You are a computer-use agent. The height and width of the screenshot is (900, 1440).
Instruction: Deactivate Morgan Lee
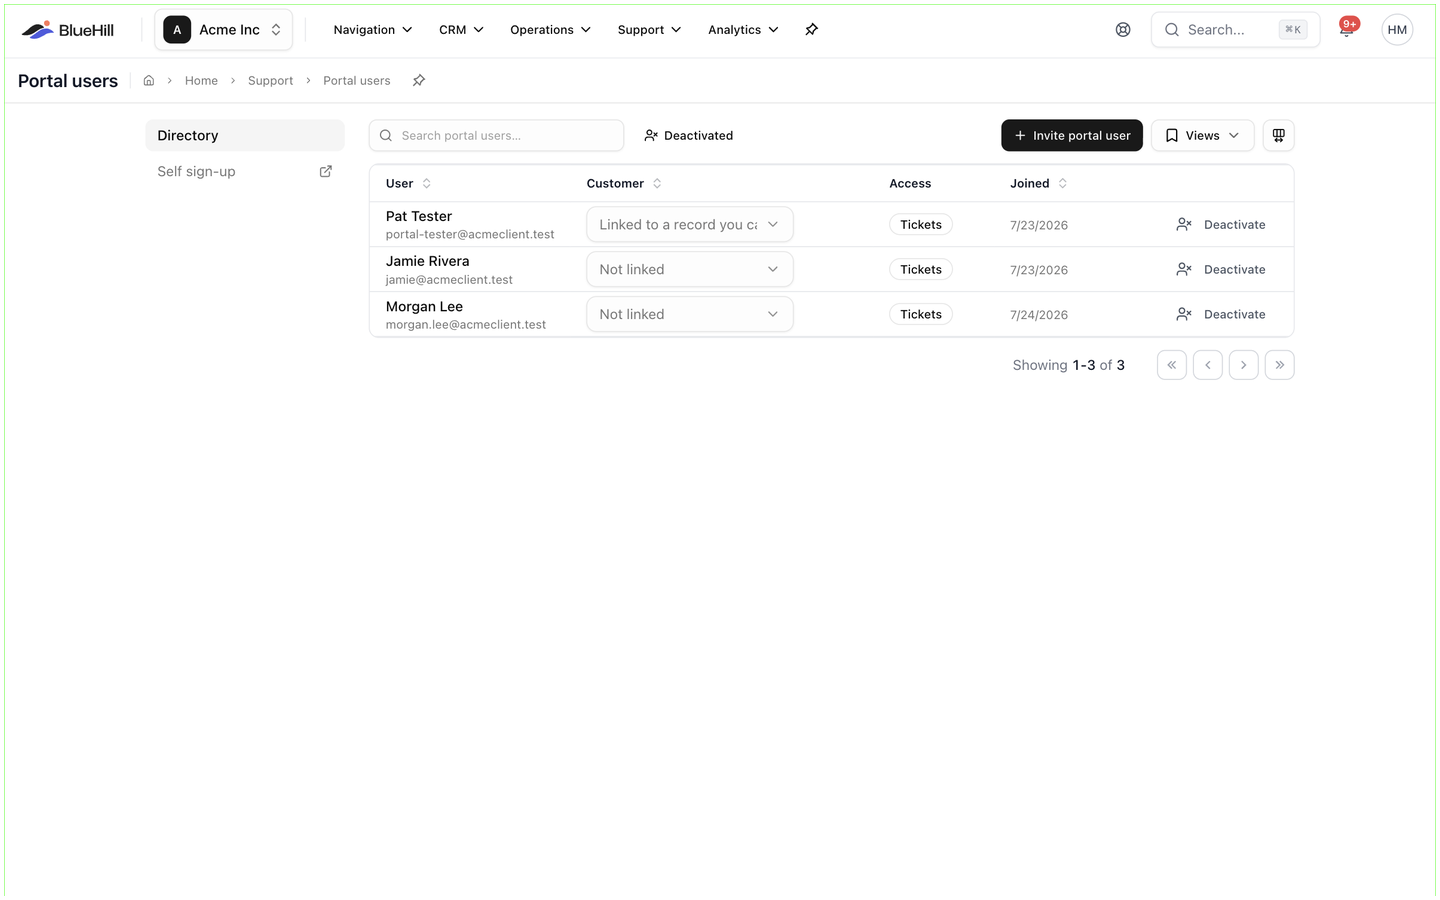(1221, 315)
